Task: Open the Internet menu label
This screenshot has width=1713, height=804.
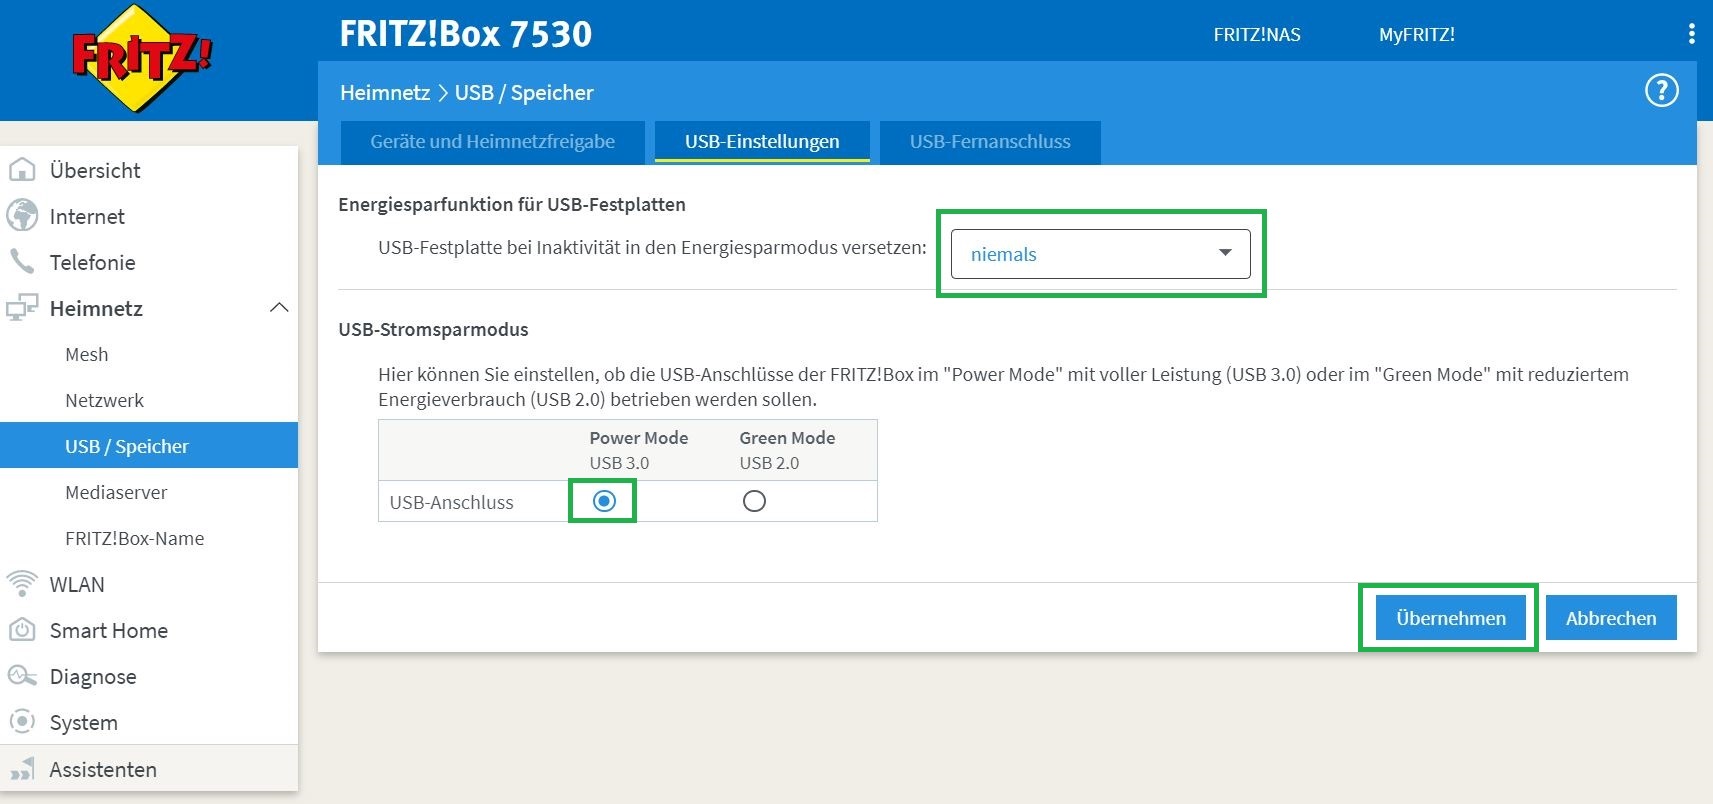Action: [x=87, y=216]
